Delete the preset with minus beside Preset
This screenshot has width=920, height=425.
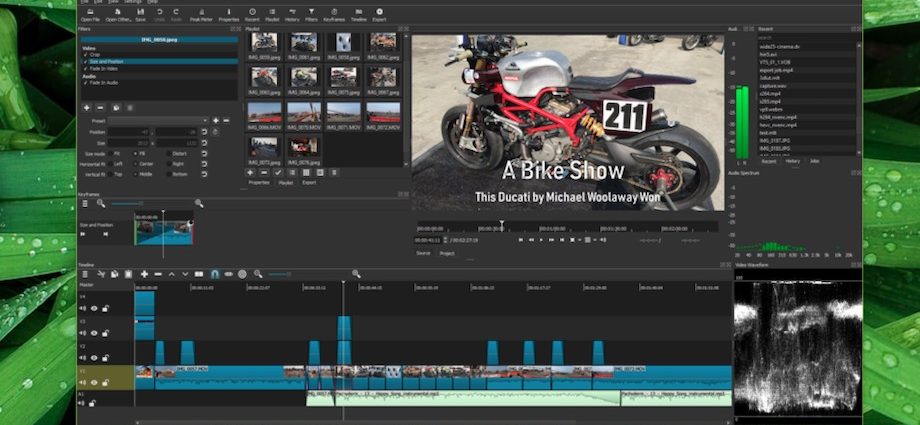pos(226,120)
